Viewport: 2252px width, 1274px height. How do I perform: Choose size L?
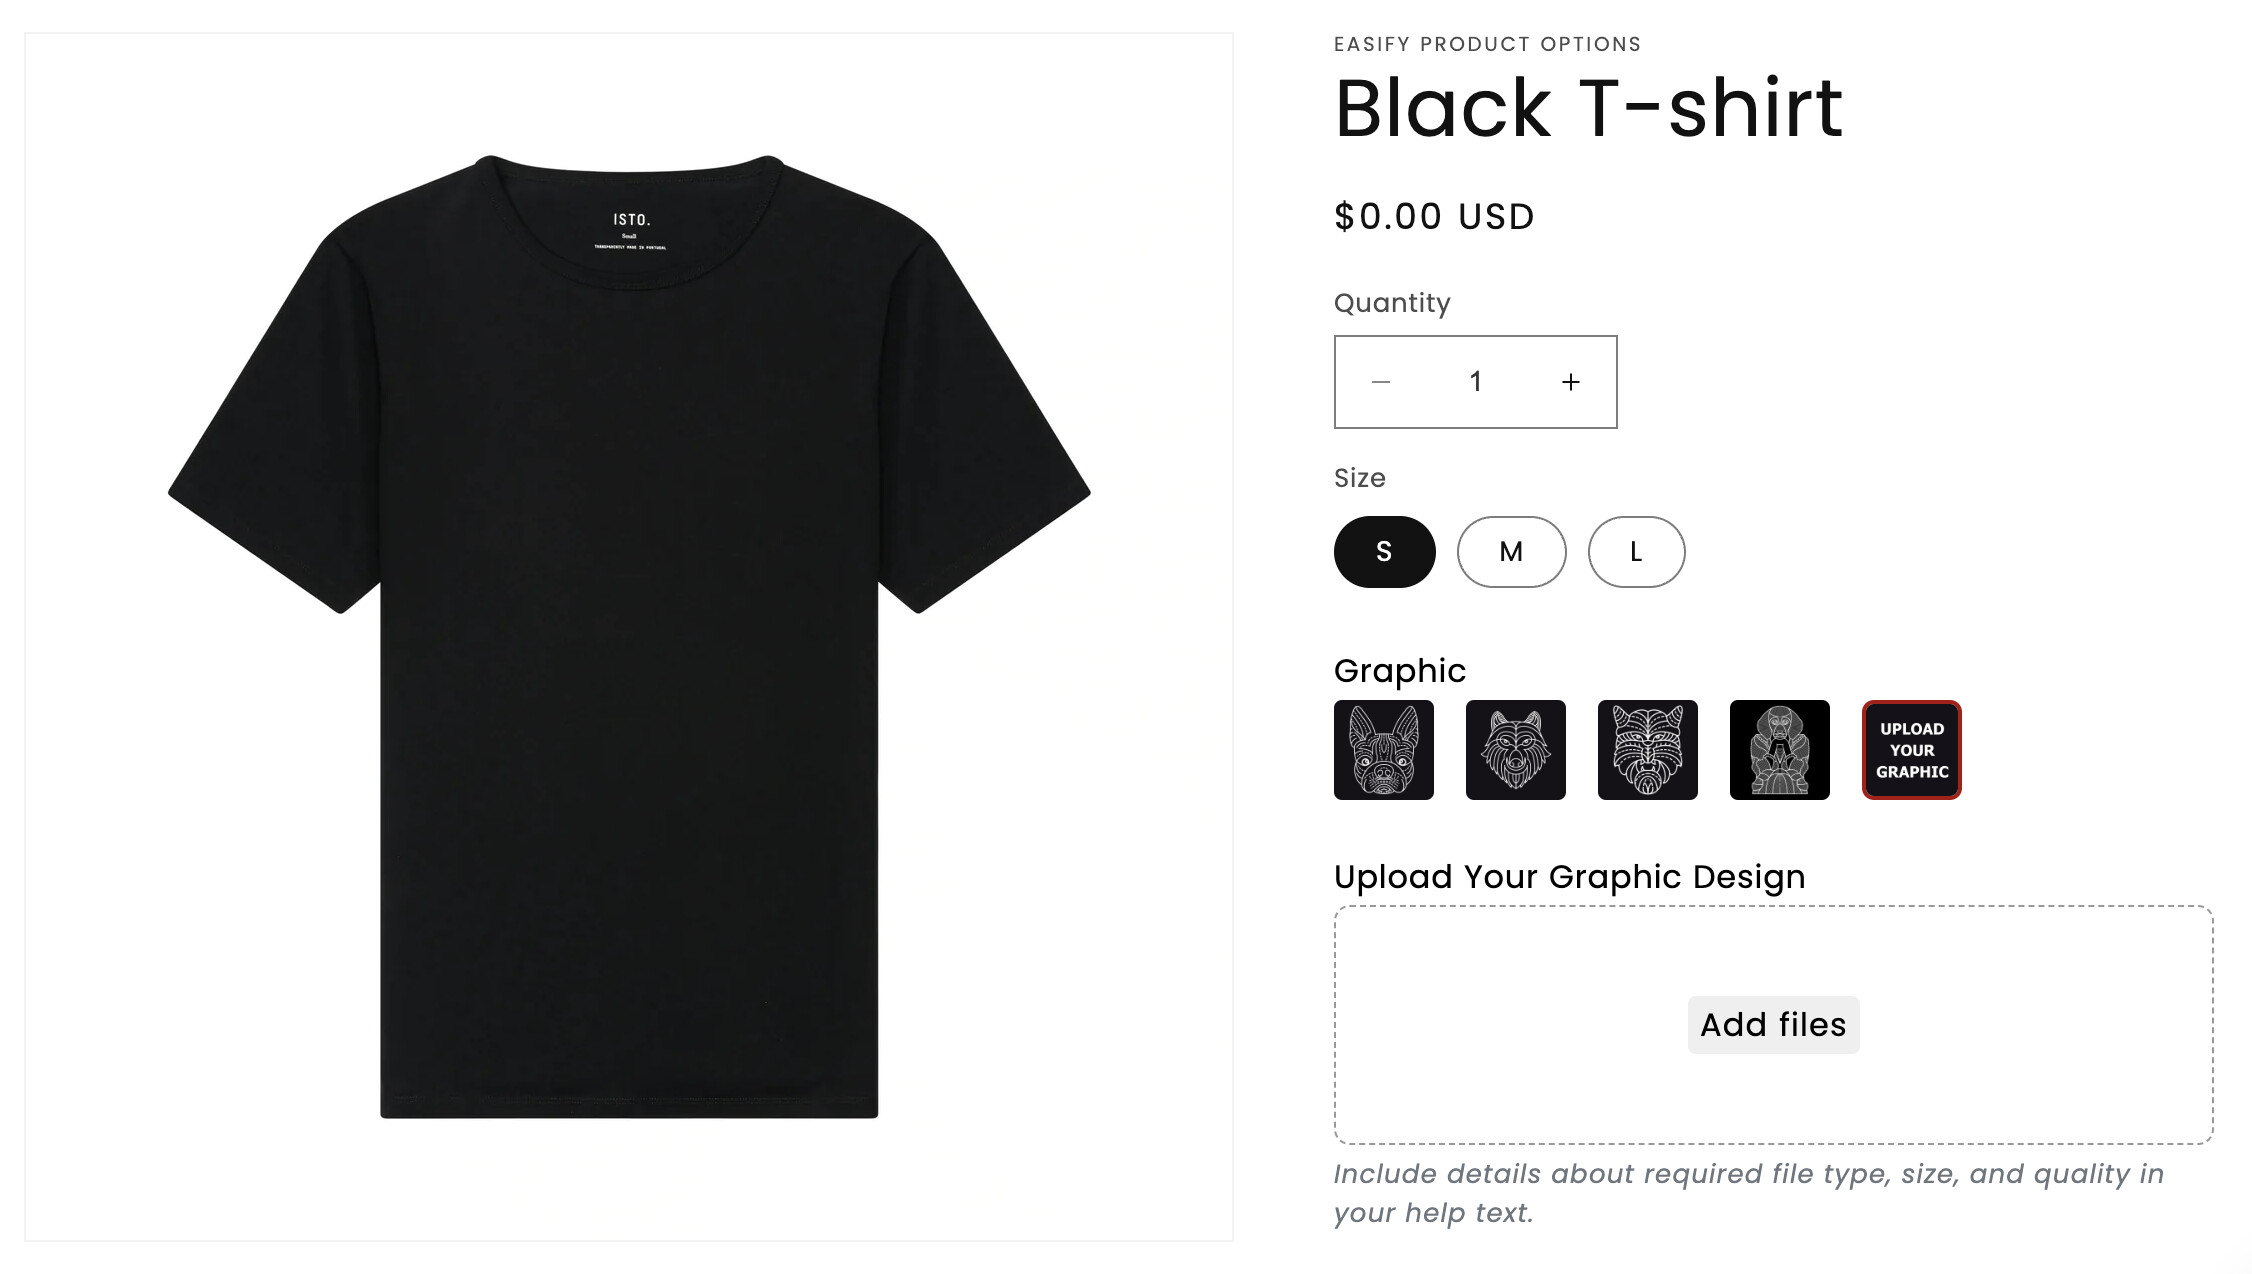click(1636, 552)
